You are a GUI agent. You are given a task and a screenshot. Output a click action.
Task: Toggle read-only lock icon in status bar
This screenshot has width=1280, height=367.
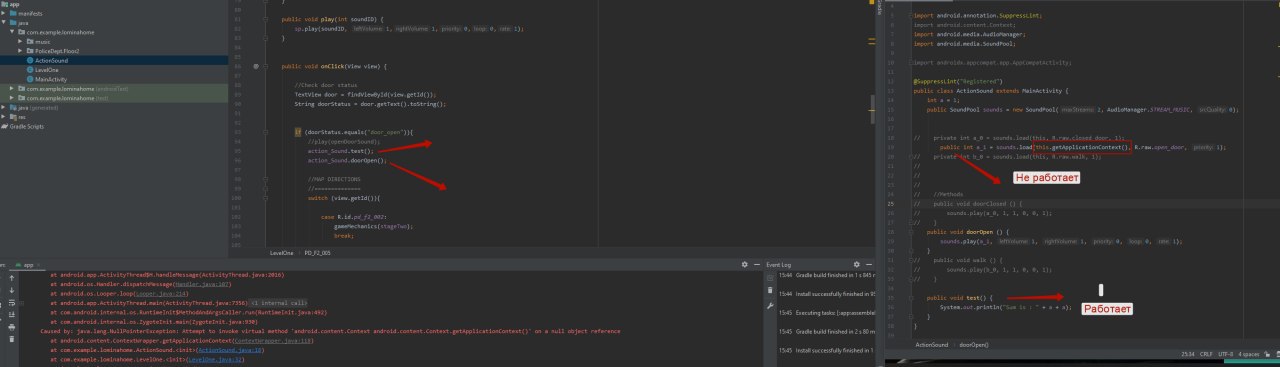1267,353
